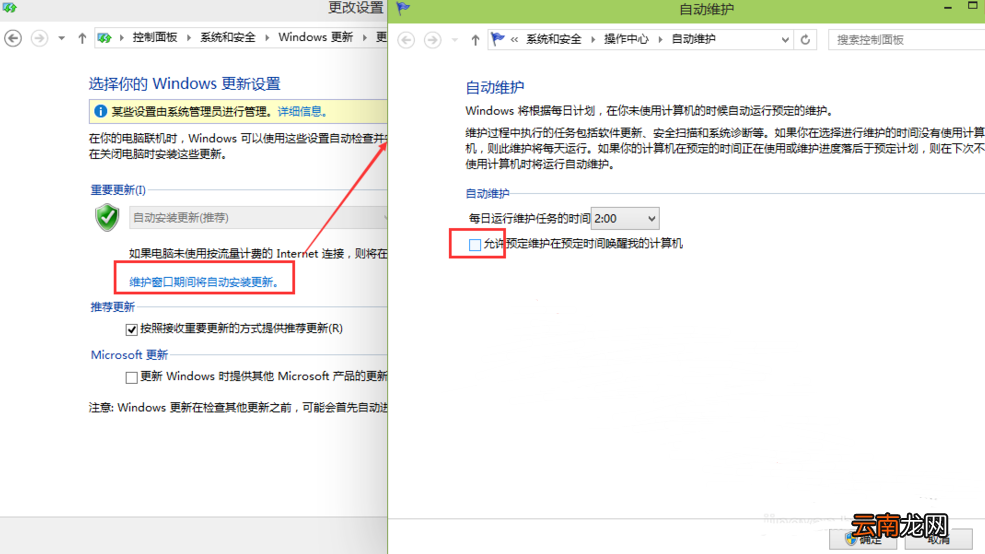985x554 pixels.
Task: Click flag icon in 自动维护 address bar
Action: click(498, 39)
